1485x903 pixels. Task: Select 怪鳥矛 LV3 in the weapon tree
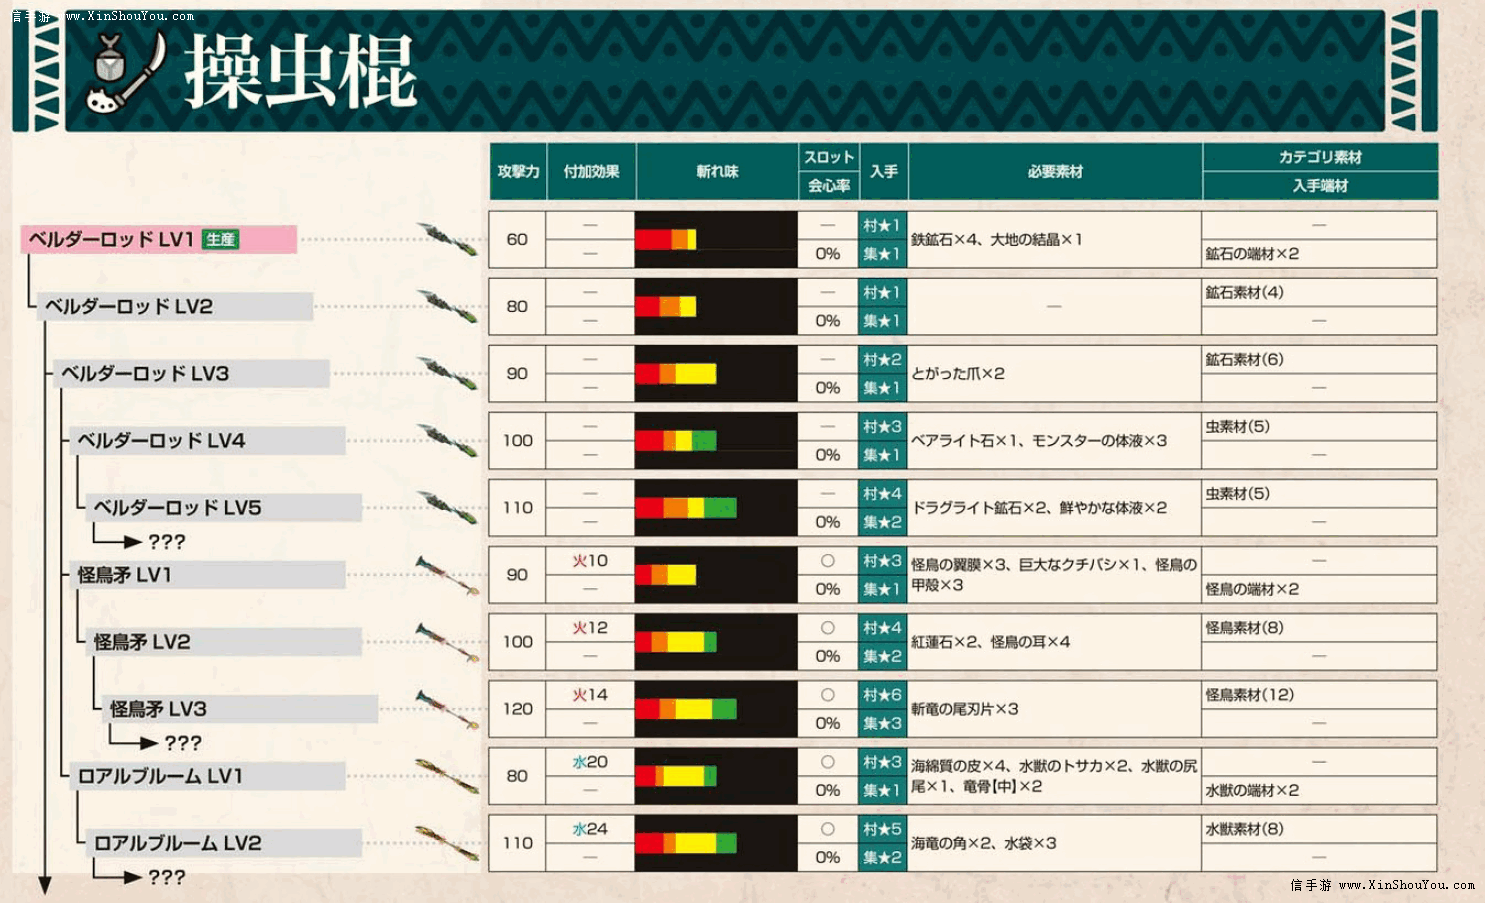[238, 709]
